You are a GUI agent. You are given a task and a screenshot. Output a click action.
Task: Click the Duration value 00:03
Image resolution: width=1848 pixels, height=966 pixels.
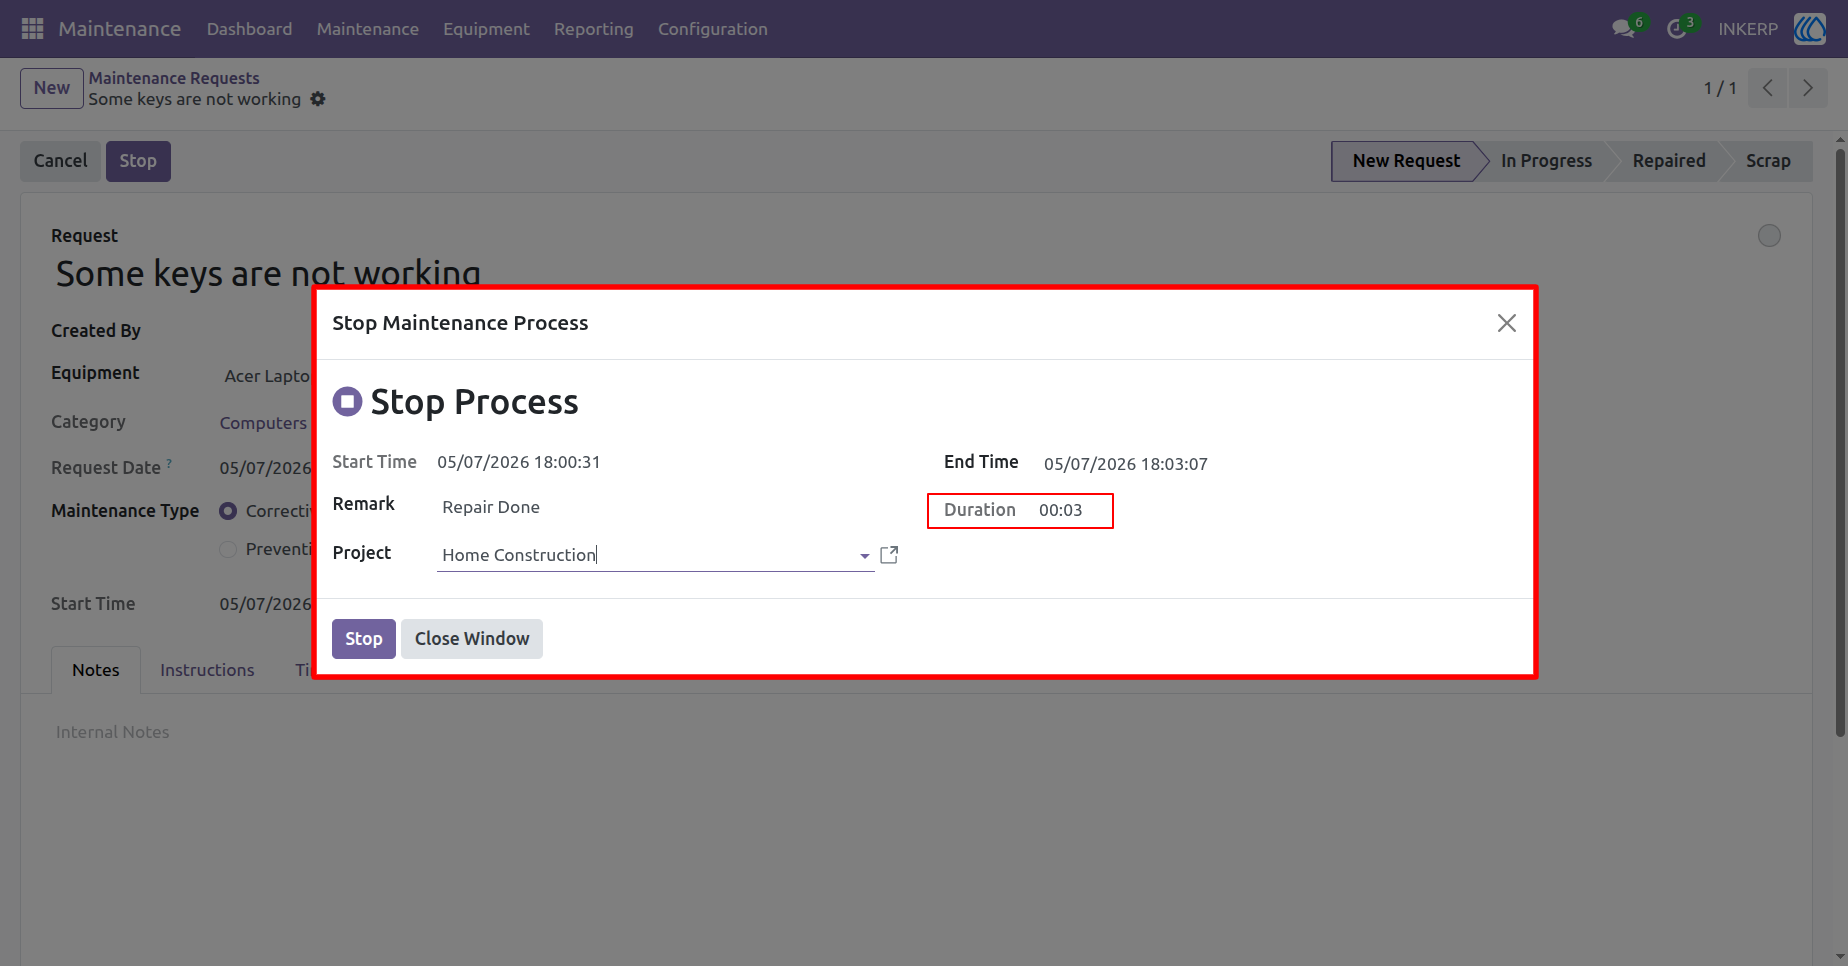pos(1060,510)
